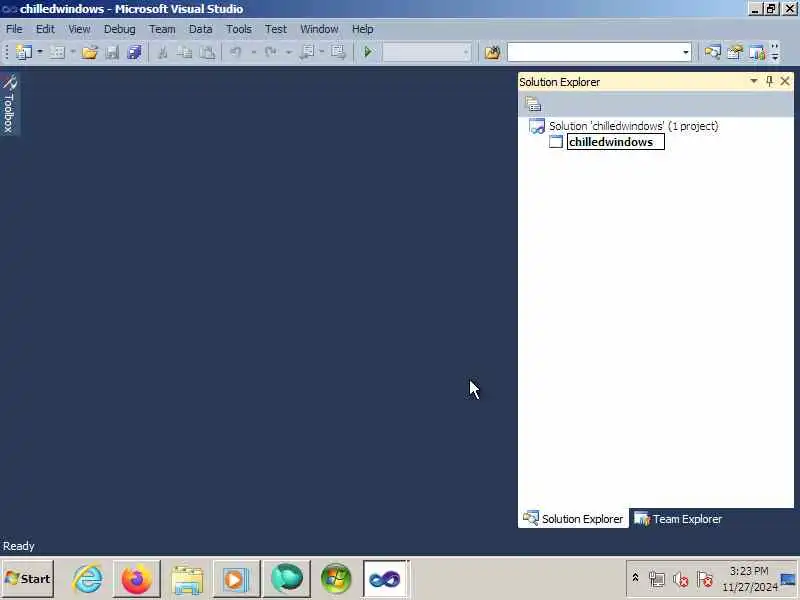Image resolution: width=800 pixels, height=600 pixels.
Task: Click the Save All icon
Action: 134,52
